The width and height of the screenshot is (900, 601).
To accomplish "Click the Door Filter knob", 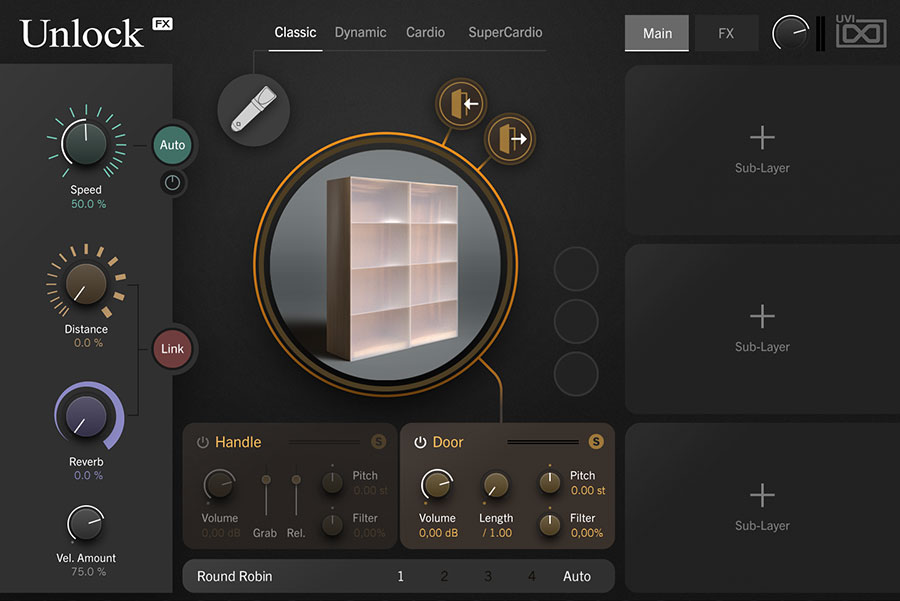I will (550, 525).
